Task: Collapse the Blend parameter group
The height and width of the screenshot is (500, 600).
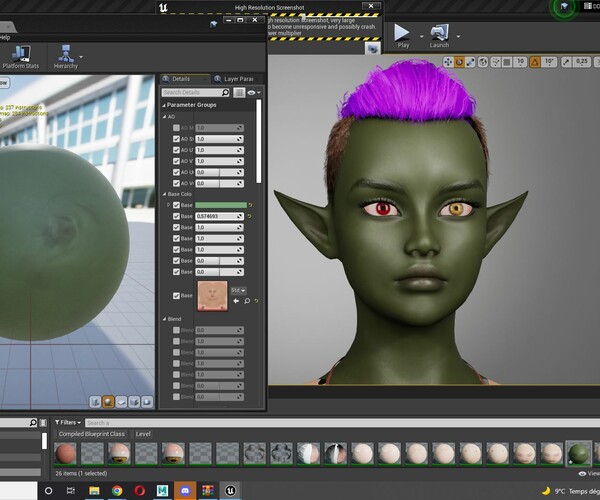Action: coord(165,319)
